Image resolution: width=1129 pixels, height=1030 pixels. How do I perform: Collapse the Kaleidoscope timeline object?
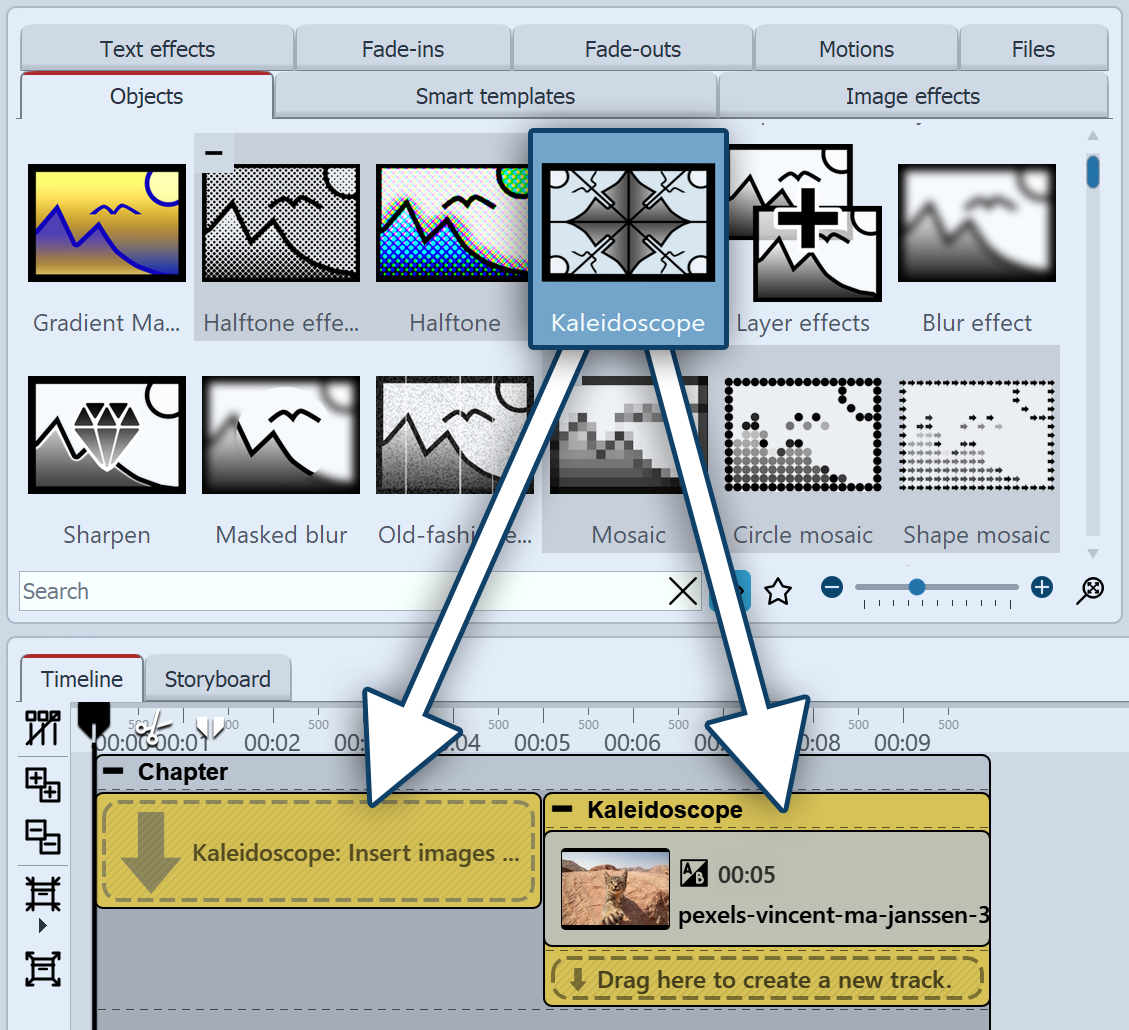tap(563, 809)
